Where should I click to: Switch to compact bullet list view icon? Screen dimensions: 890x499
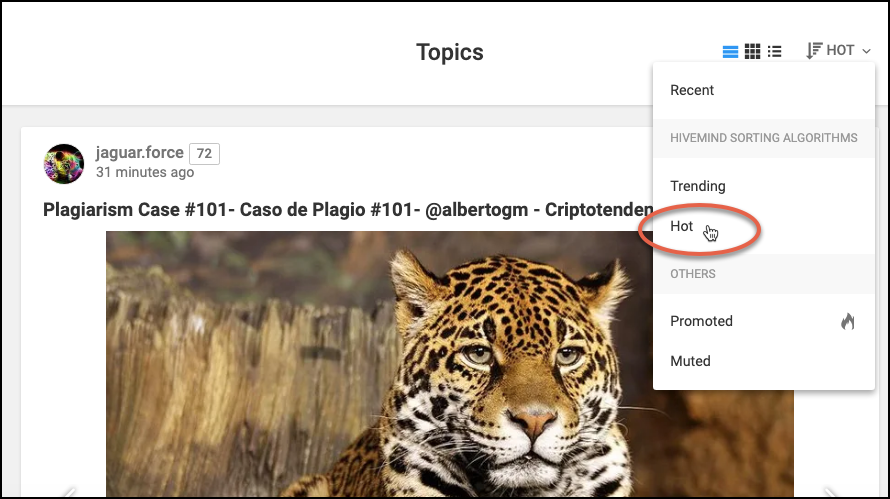click(x=774, y=52)
